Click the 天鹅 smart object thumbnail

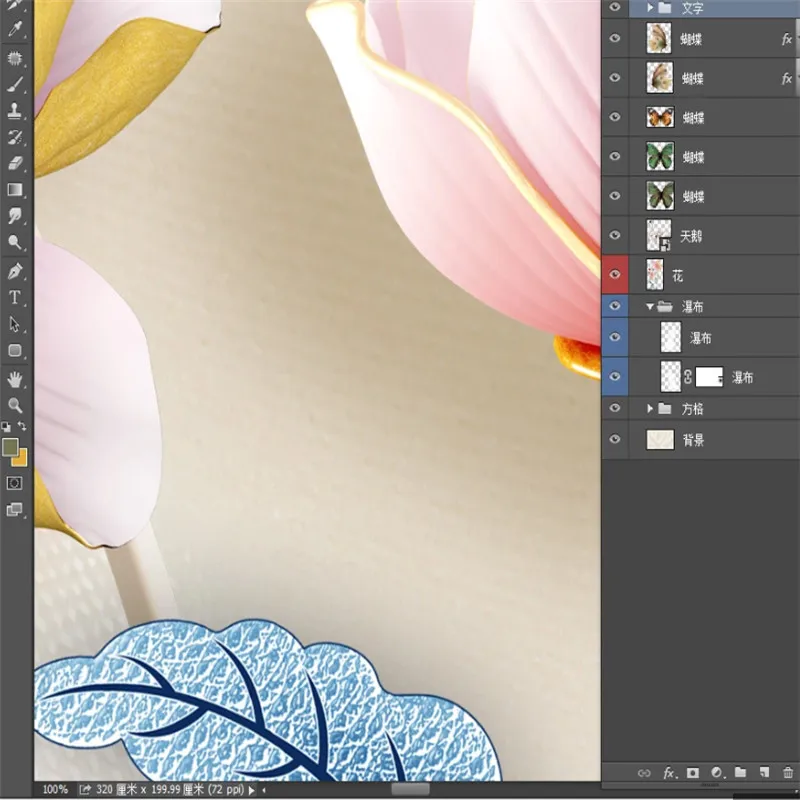(x=659, y=235)
